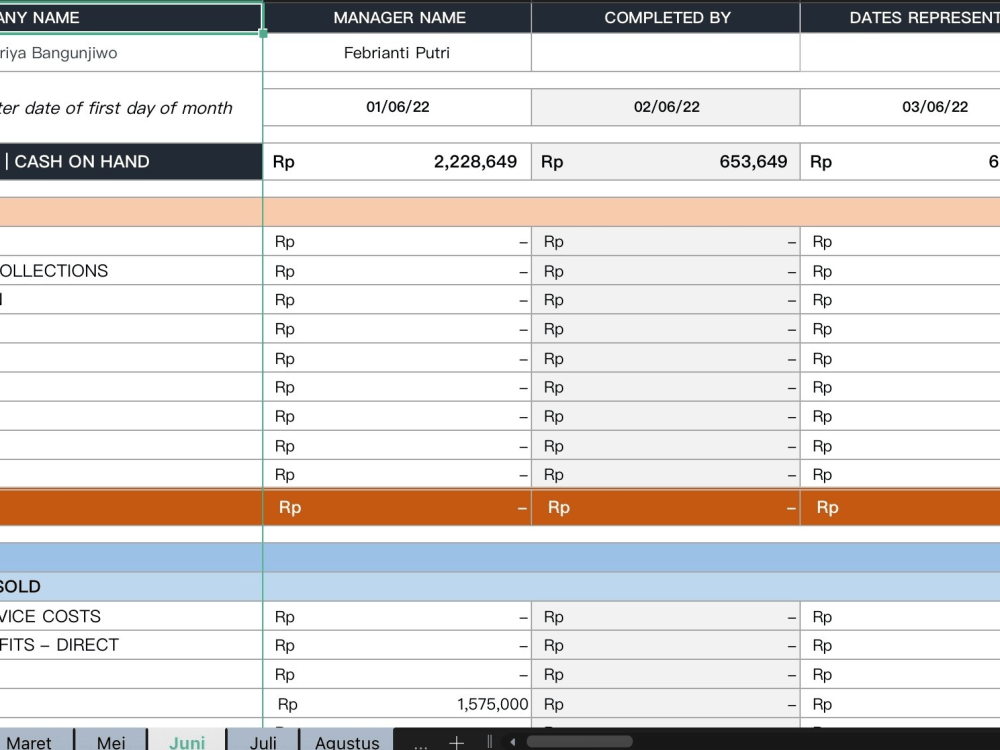The image size is (1000, 750).
Task: Switch to the Mei sheet tab
Action: point(111,742)
